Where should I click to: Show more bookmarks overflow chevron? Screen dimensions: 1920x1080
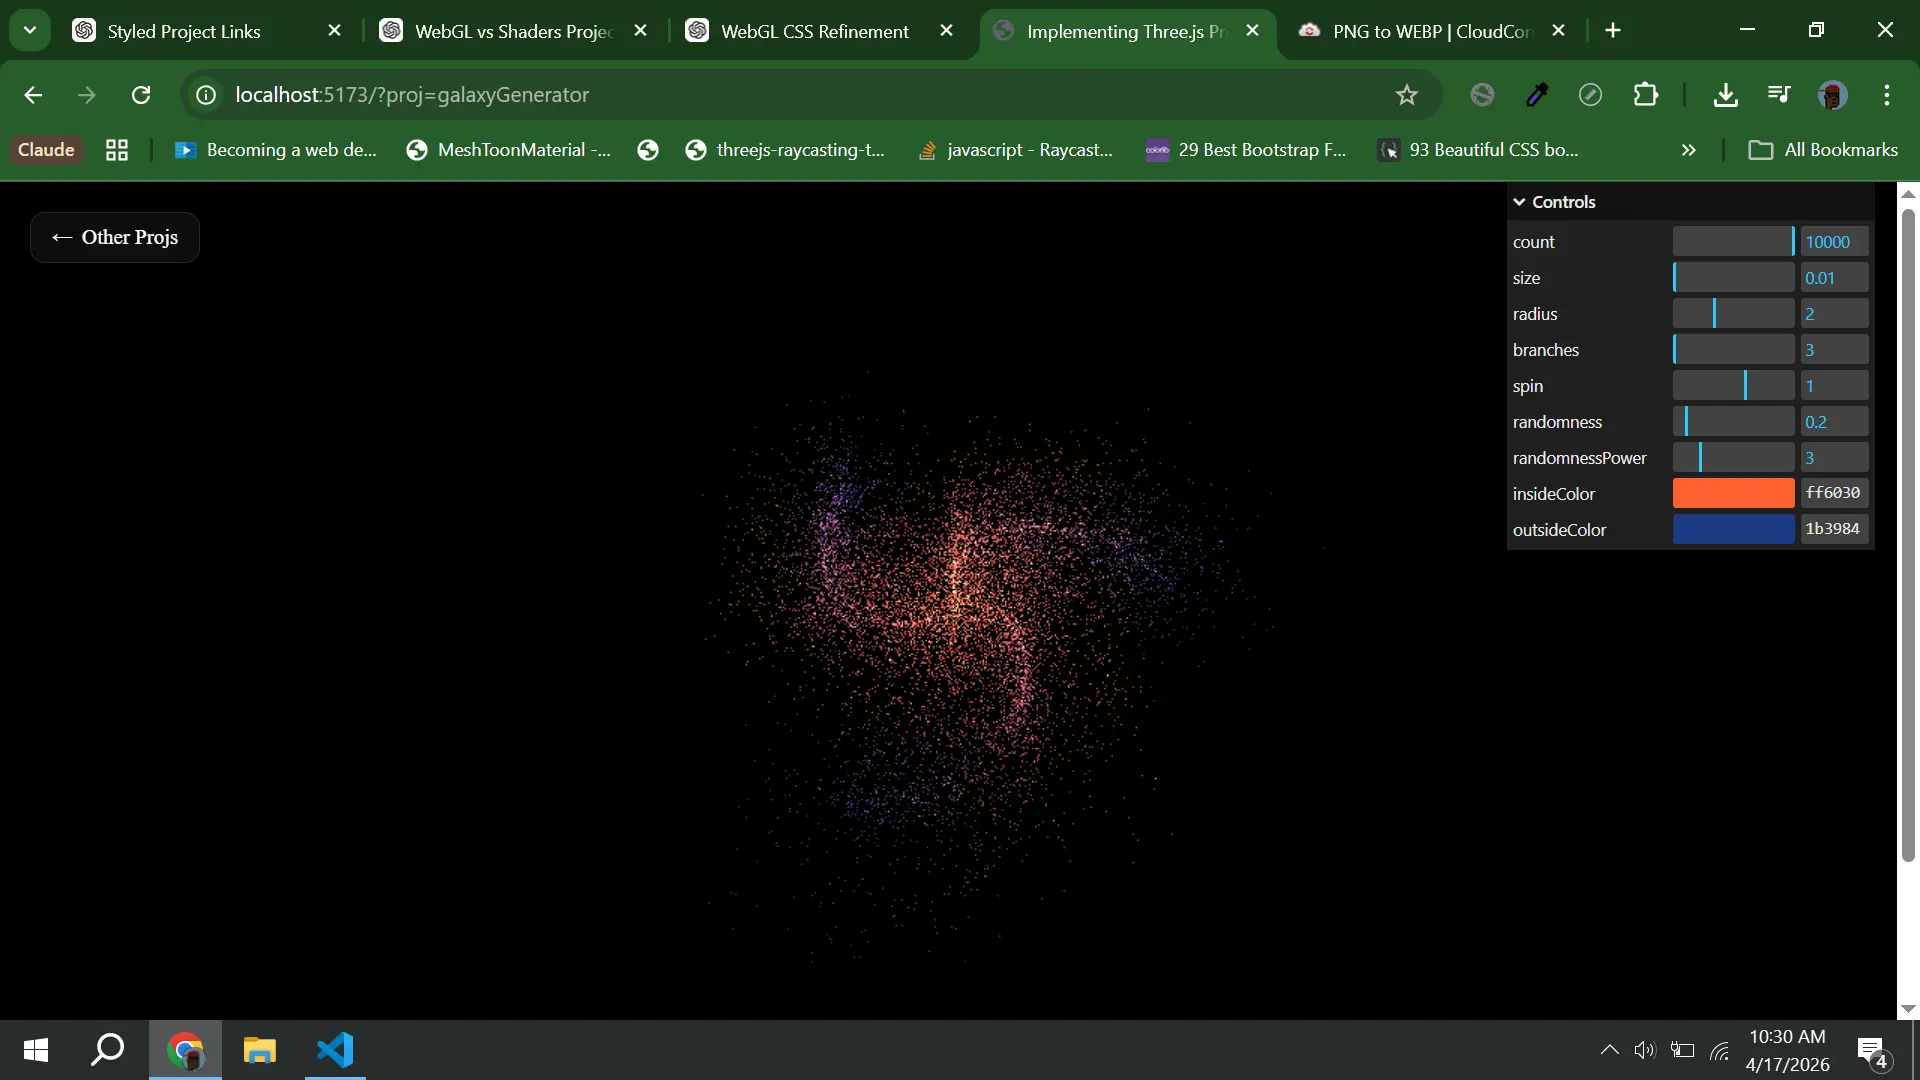(x=1689, y=150)
